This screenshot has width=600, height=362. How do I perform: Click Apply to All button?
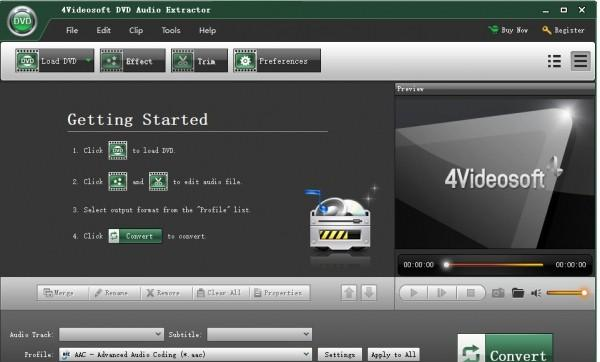click(x=393, y=354)
